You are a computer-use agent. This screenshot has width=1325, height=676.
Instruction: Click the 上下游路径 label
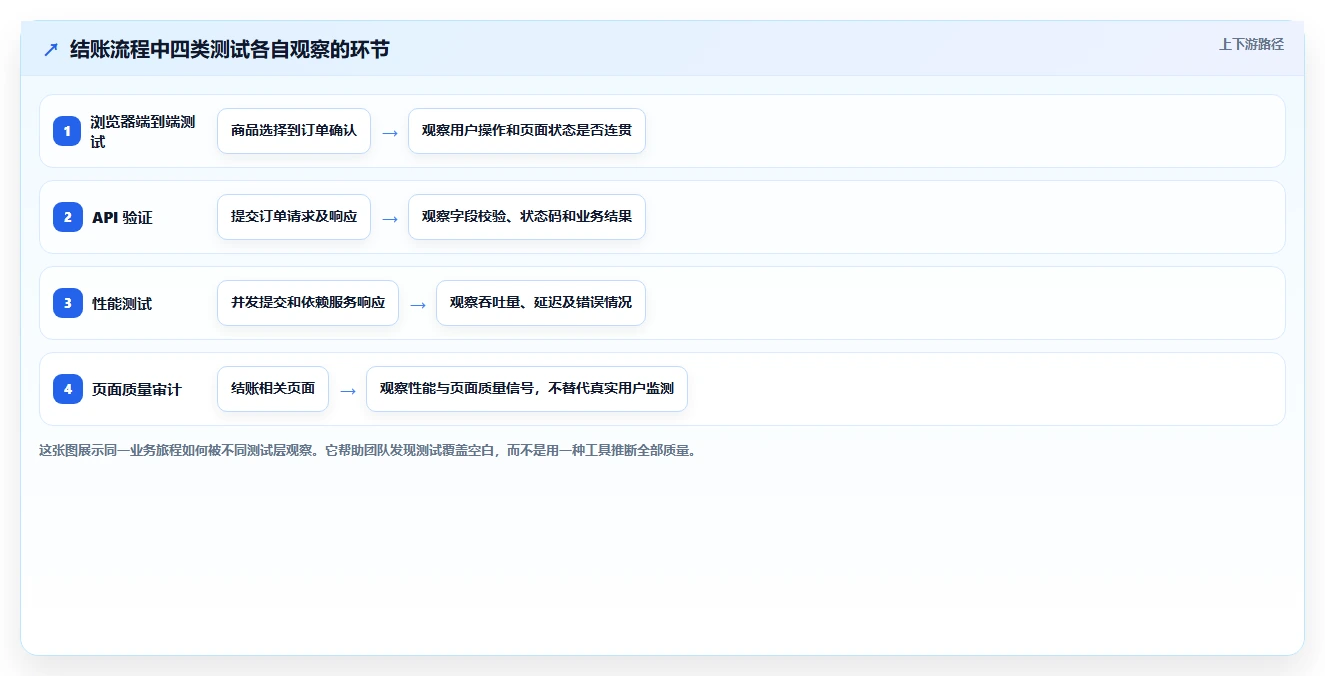[x=1251, y=44]
